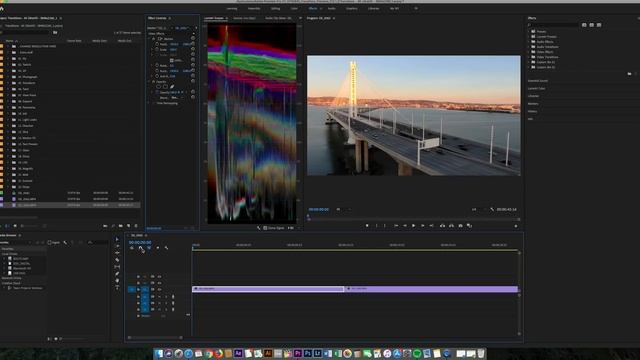The image size is (640, 360).
Task: Select the Track Select Forward tool
Action: pyautogui.click(x=117, y=246)
